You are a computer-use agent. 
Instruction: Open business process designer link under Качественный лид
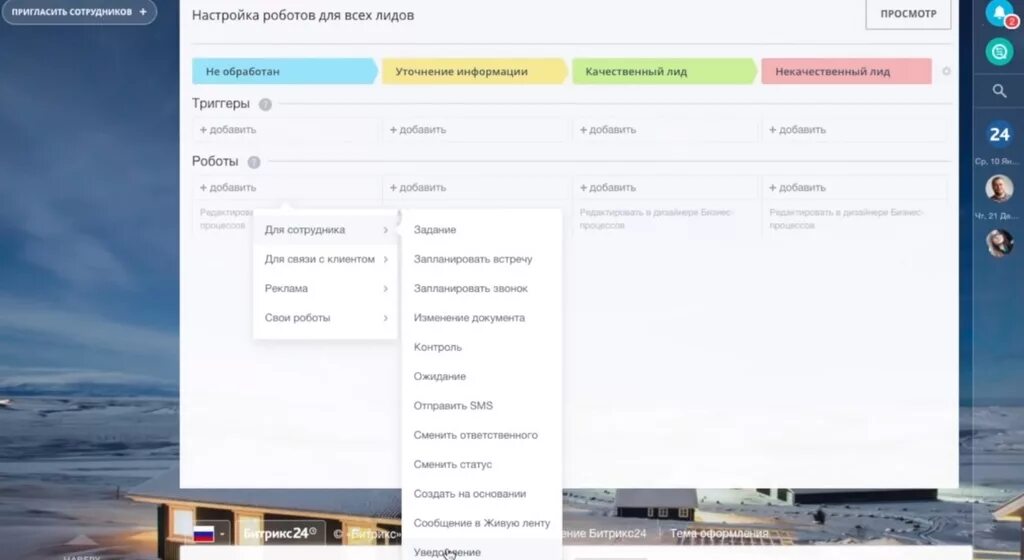coord(656,219)
